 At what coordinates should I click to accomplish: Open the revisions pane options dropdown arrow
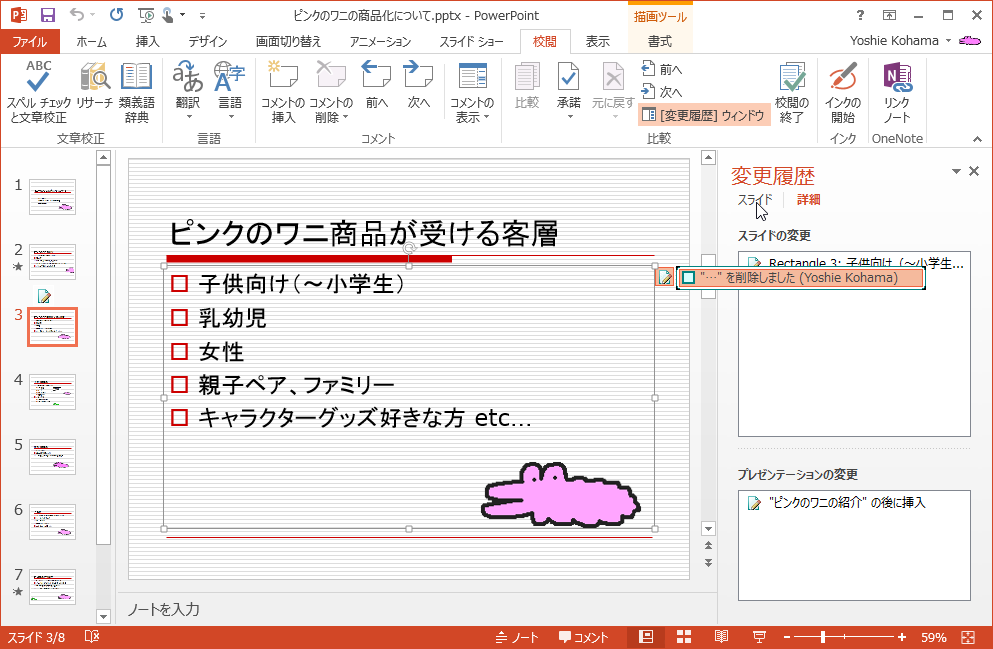(x=955, y=172)
